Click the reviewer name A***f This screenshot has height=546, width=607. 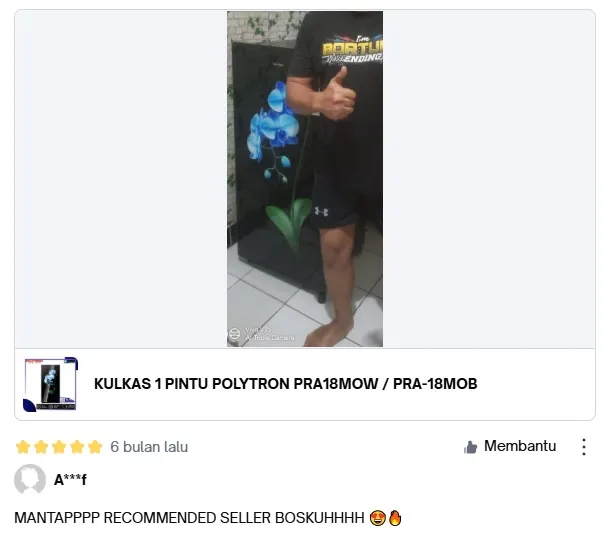tap(70, 479)
